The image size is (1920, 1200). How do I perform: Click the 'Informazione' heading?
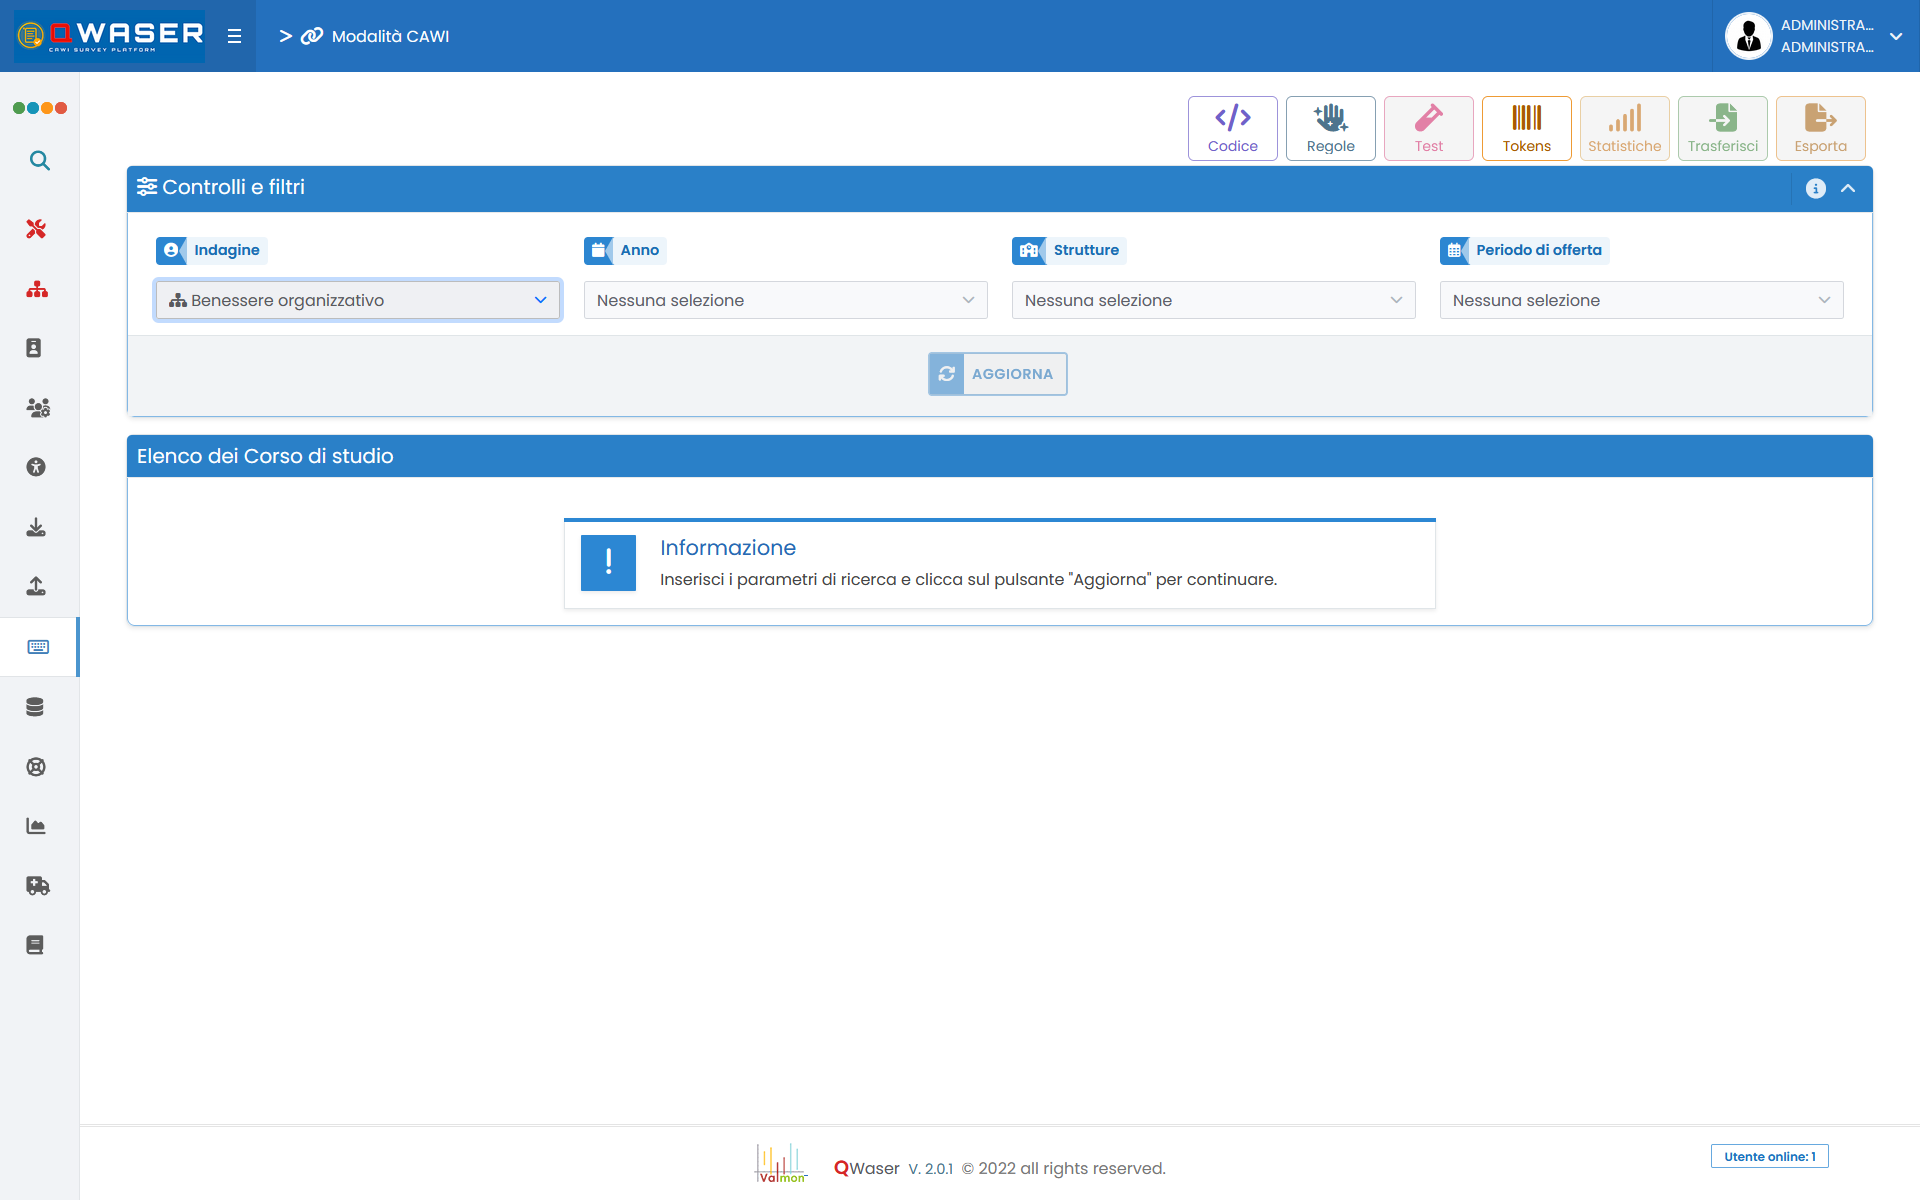tap(728, 548)
